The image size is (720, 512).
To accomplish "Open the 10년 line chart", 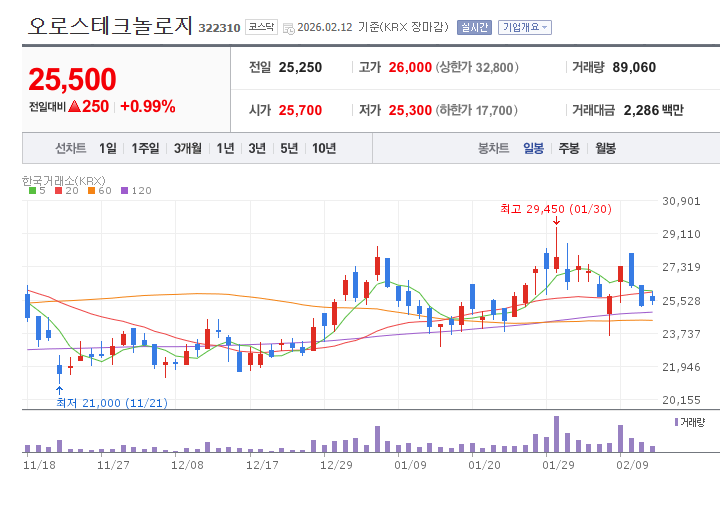I will (x=324, y=148).
